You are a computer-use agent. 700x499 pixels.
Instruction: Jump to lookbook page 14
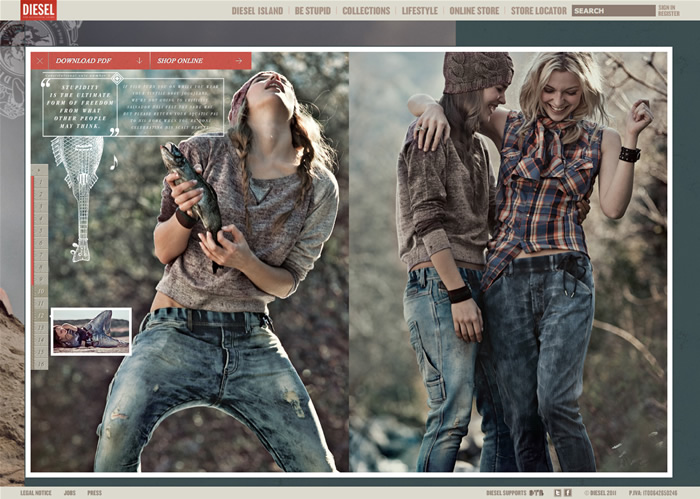click(x=41, y=340)
